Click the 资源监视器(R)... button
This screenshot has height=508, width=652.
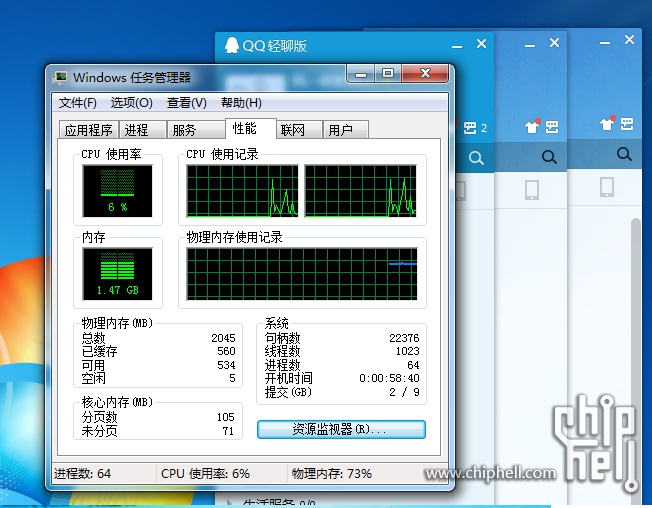coord(341,429)
